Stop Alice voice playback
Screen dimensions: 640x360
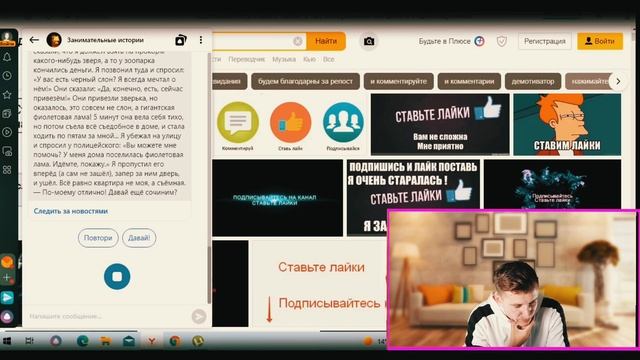[x=117, y=277]
